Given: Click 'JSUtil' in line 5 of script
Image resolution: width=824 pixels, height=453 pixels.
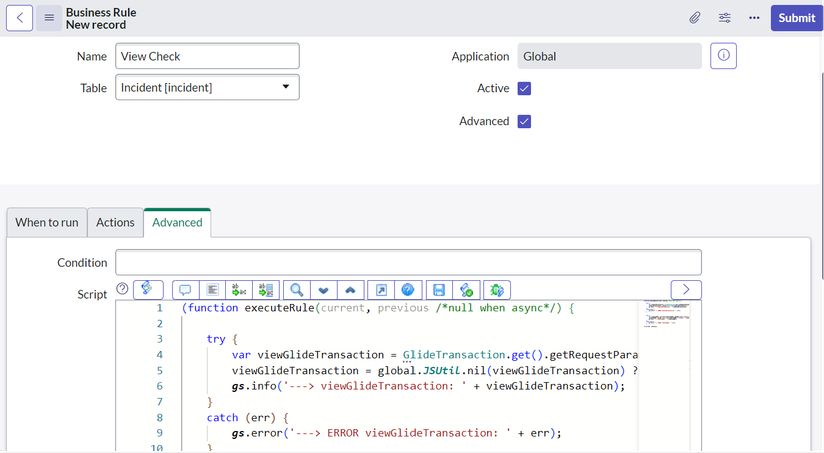Looking at the screenshot, I should [441, 370].
